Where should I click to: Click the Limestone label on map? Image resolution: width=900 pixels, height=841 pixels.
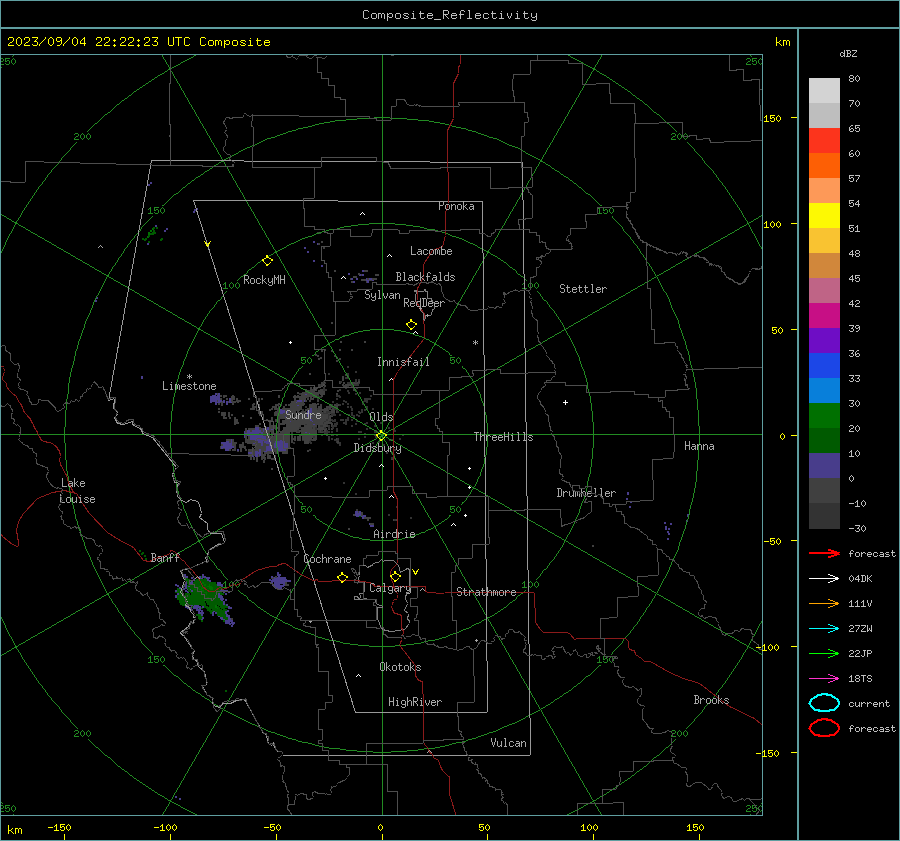pyautogui.click(x=189, y=386)
